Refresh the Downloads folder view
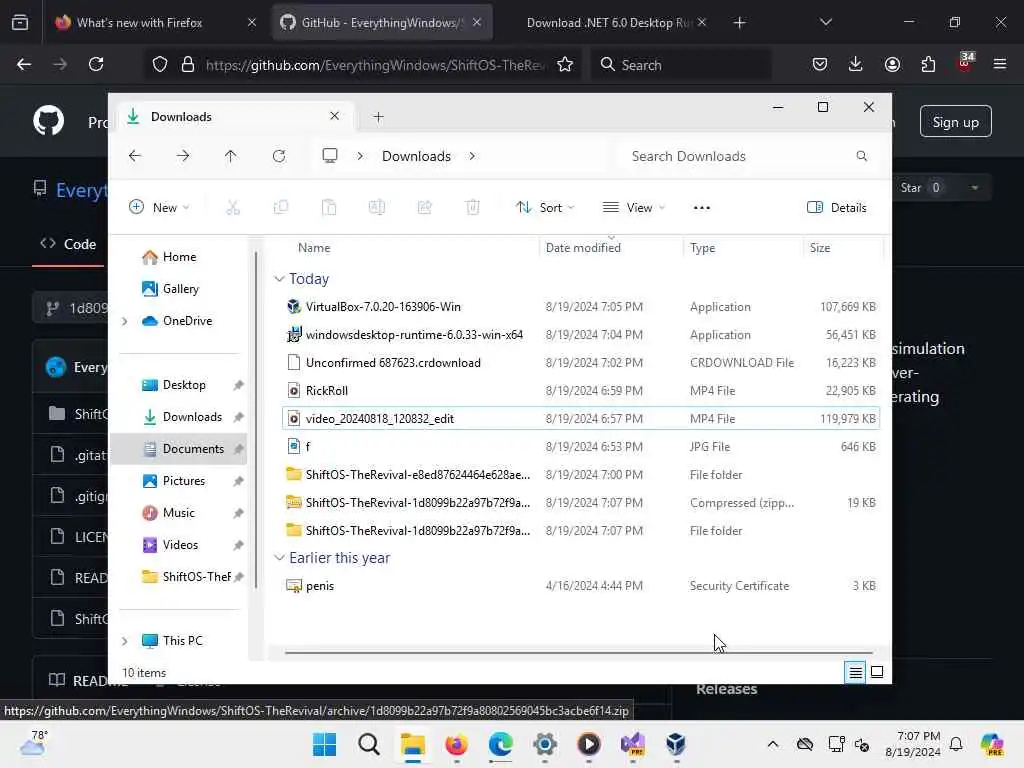This screenshot has width=1024, height=768. pyautogui.click(x=279, y=156)
